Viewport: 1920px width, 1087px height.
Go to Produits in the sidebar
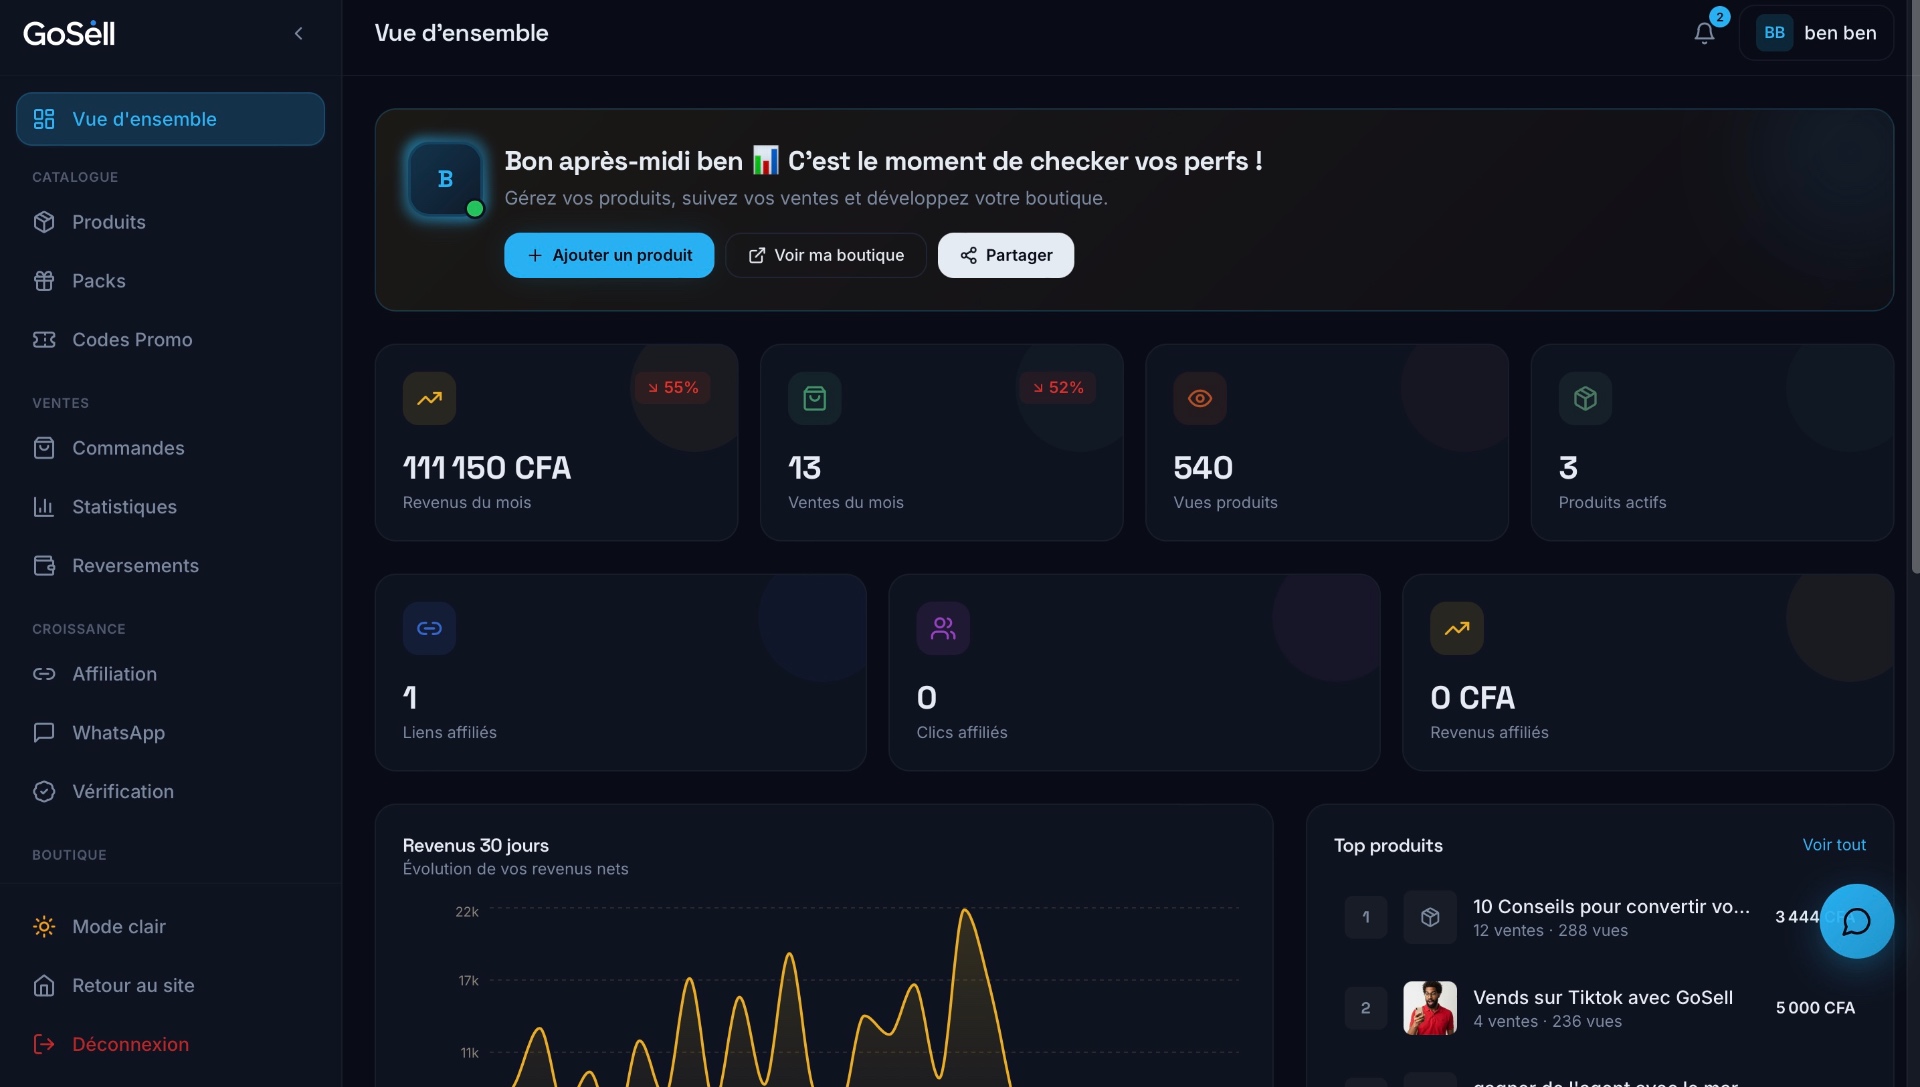click(x=108, y=222)
